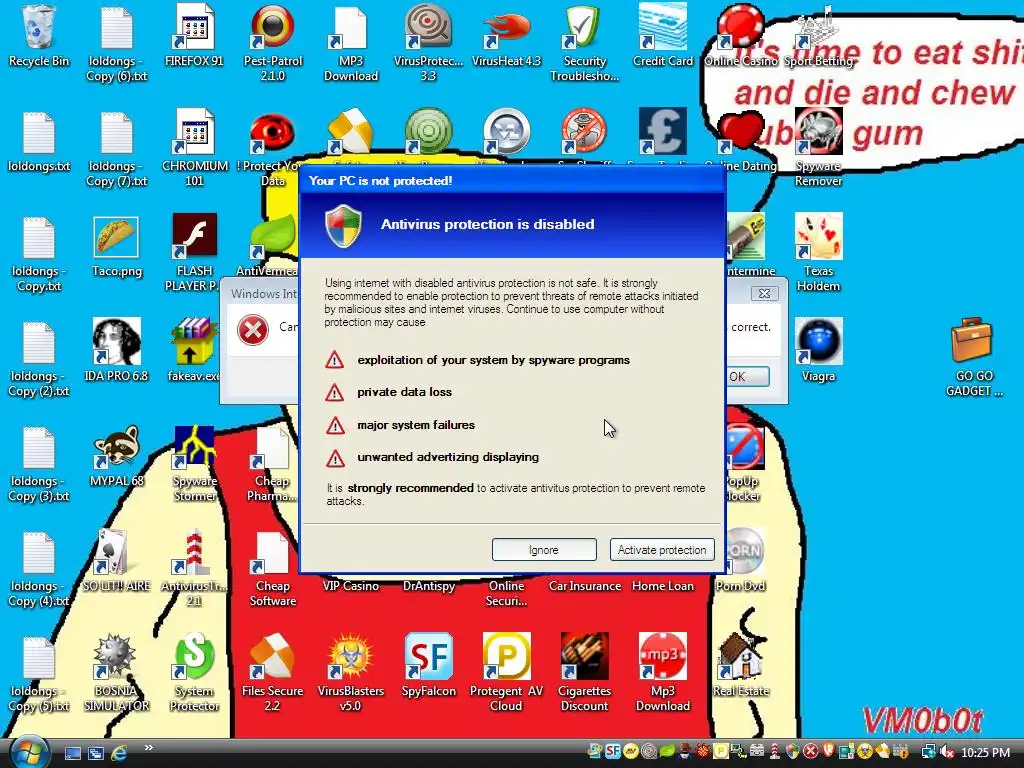Select the loldongs - Copy (4).txt file

point(39,568)
